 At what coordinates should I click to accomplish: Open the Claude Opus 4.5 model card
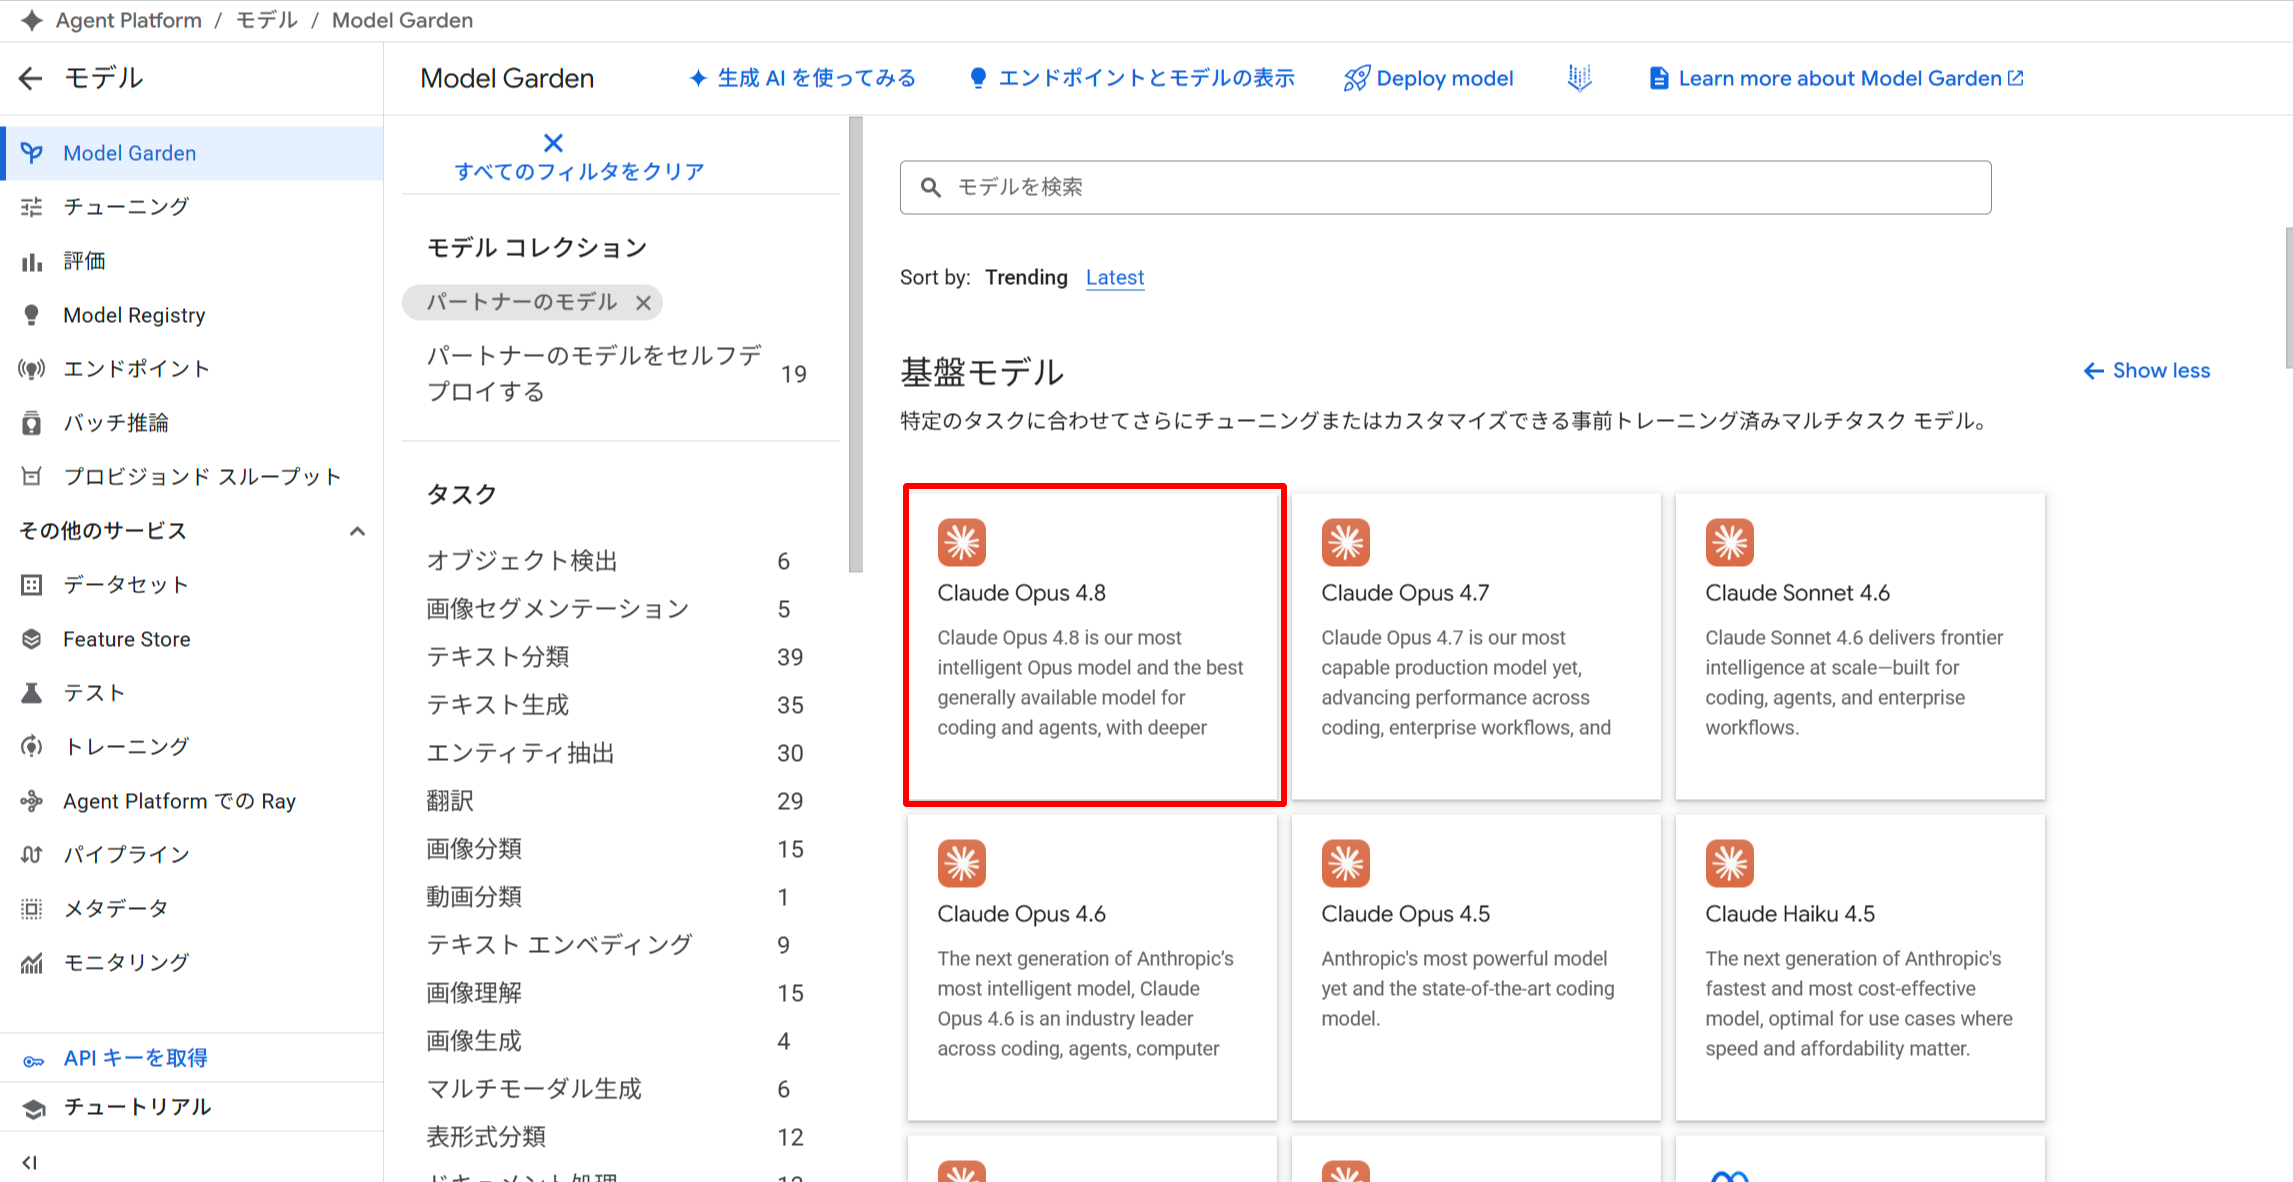tap(1476, 967)
